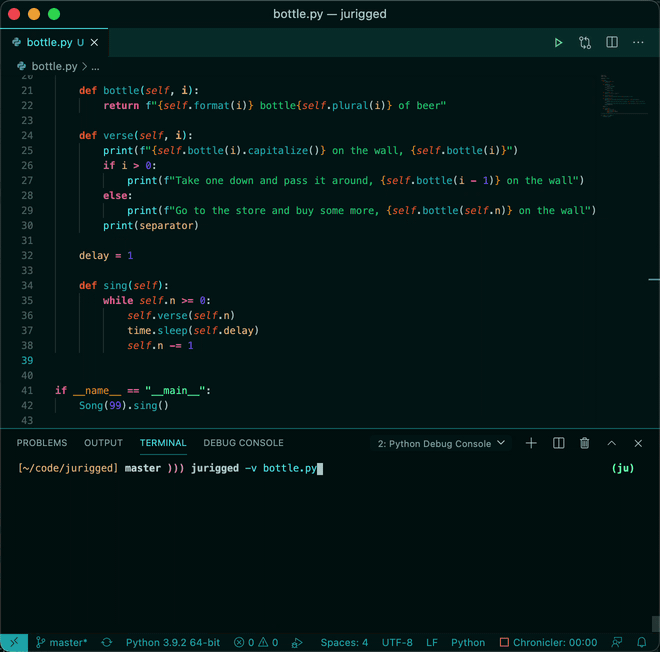Screen dimensions: 660x652
Task: Change the Python language mode selector
Action: pyautogui.click(x=468, y=642)
